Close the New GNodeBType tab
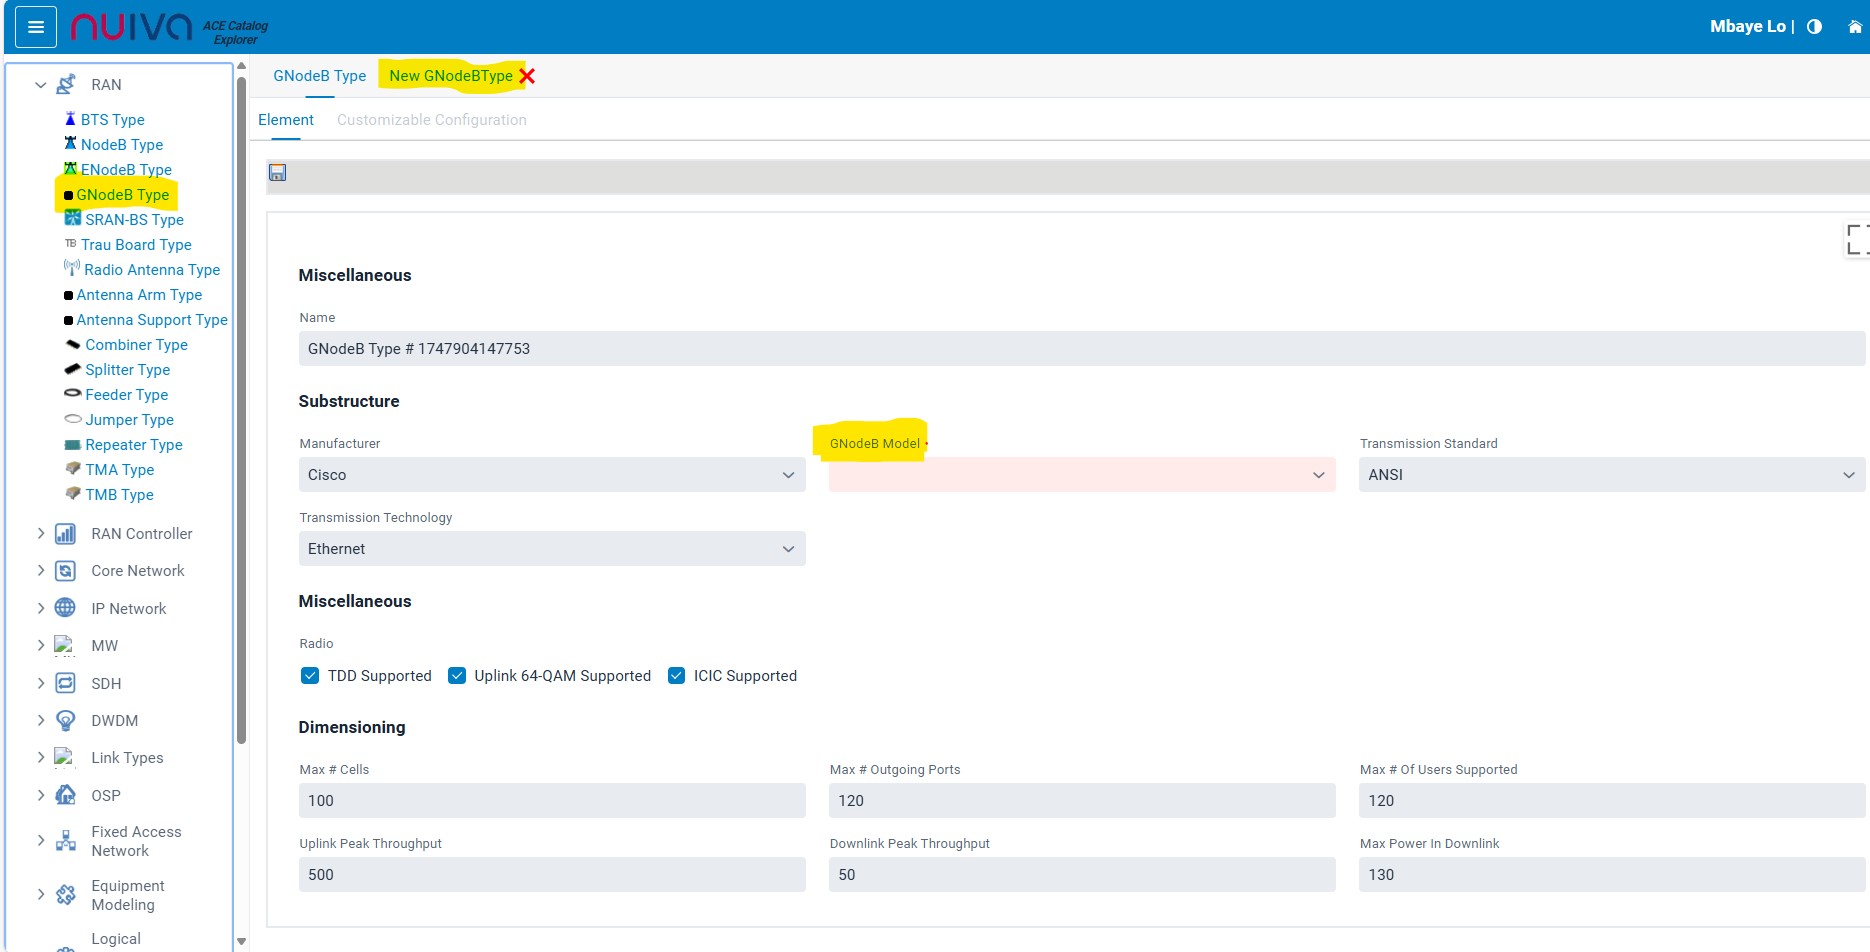Image resolution: width=1870 pixels, height=952 pixels. point(527,76)
